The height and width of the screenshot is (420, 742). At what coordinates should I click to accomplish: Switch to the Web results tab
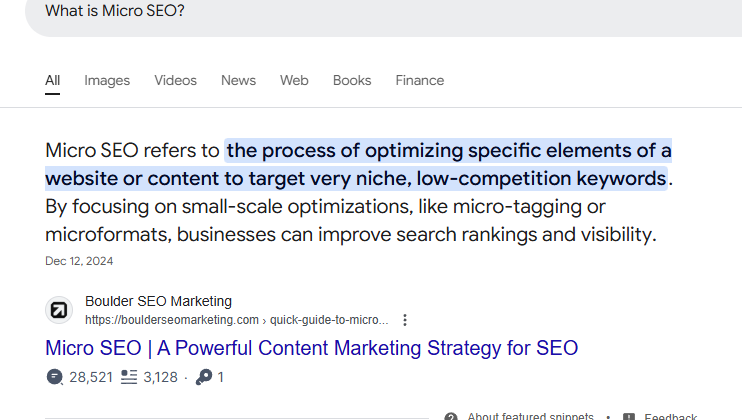[x=294, y=80]
